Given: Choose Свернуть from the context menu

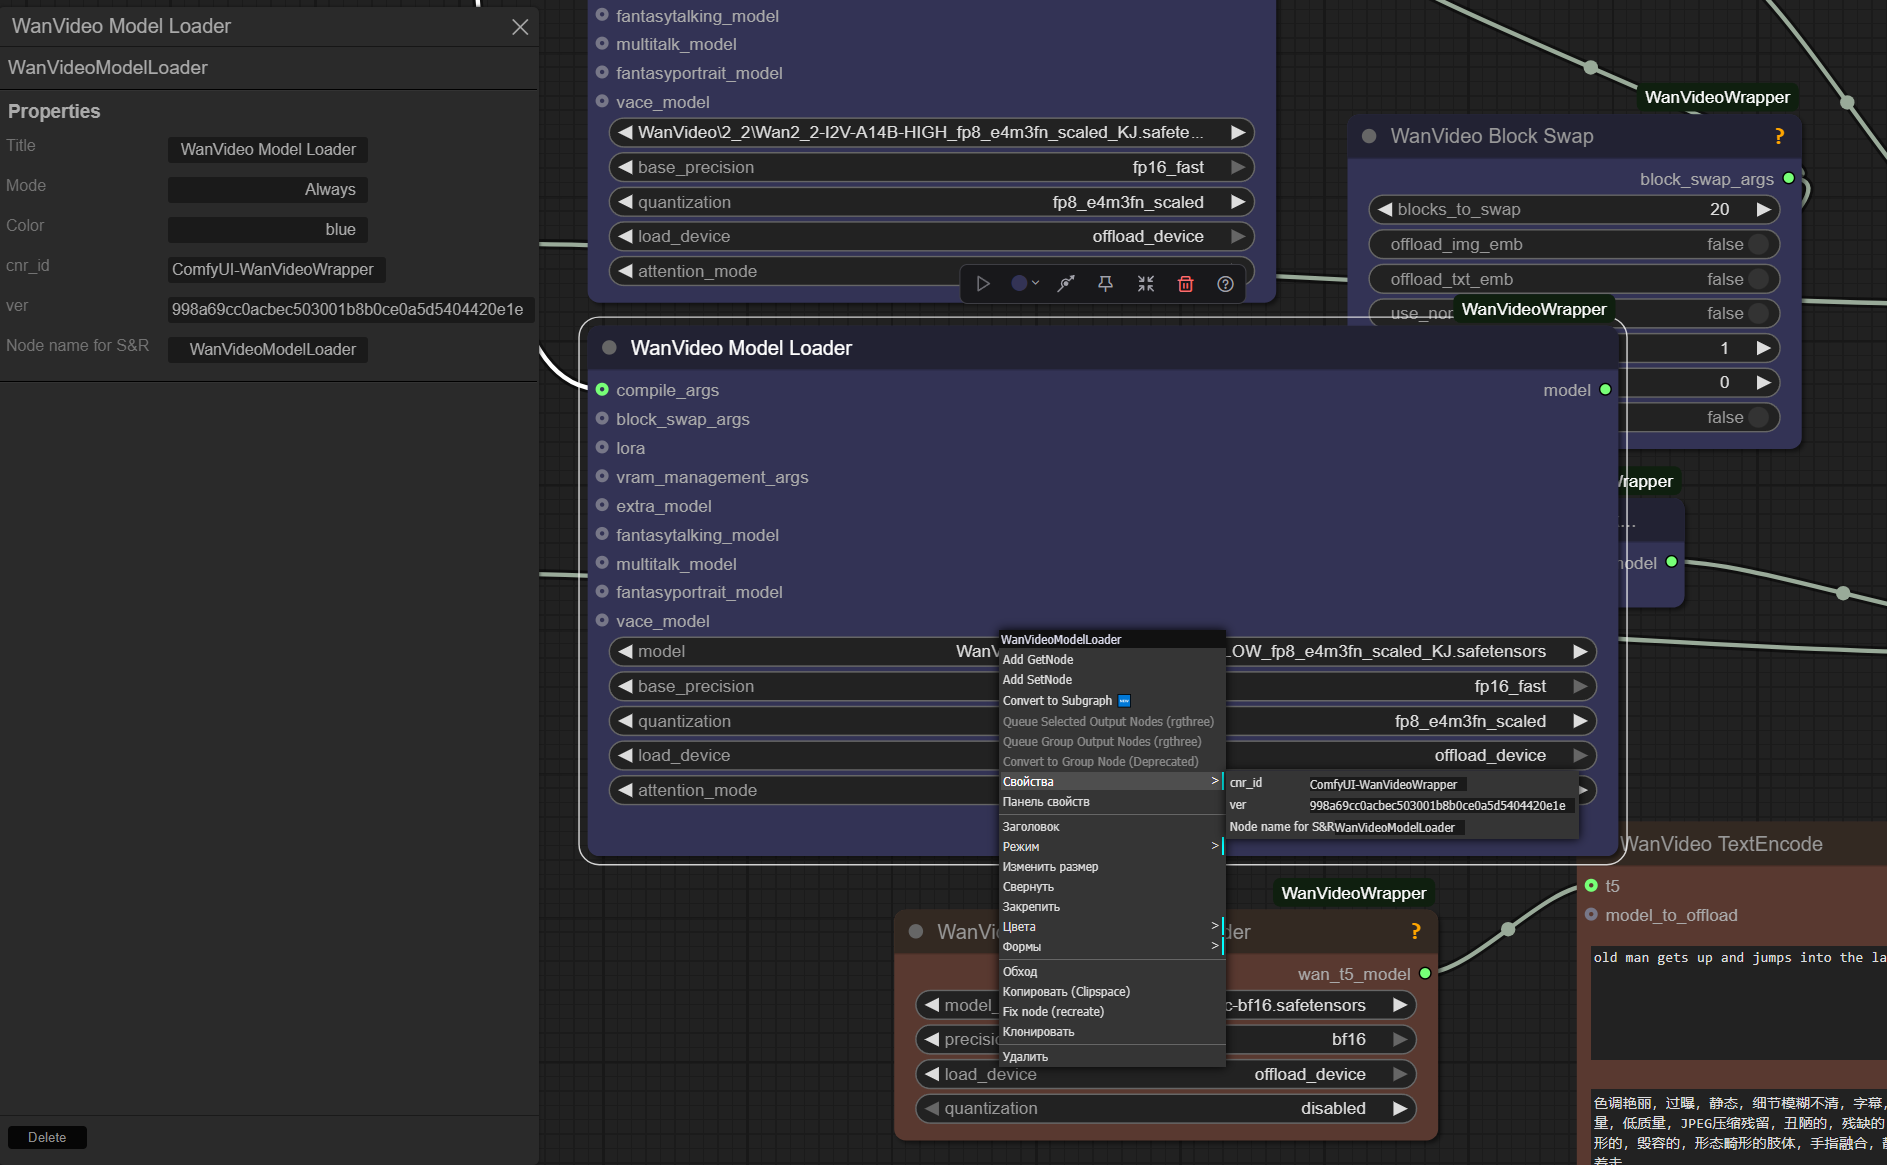Looking at the screenshot, I should point(1112,887).
